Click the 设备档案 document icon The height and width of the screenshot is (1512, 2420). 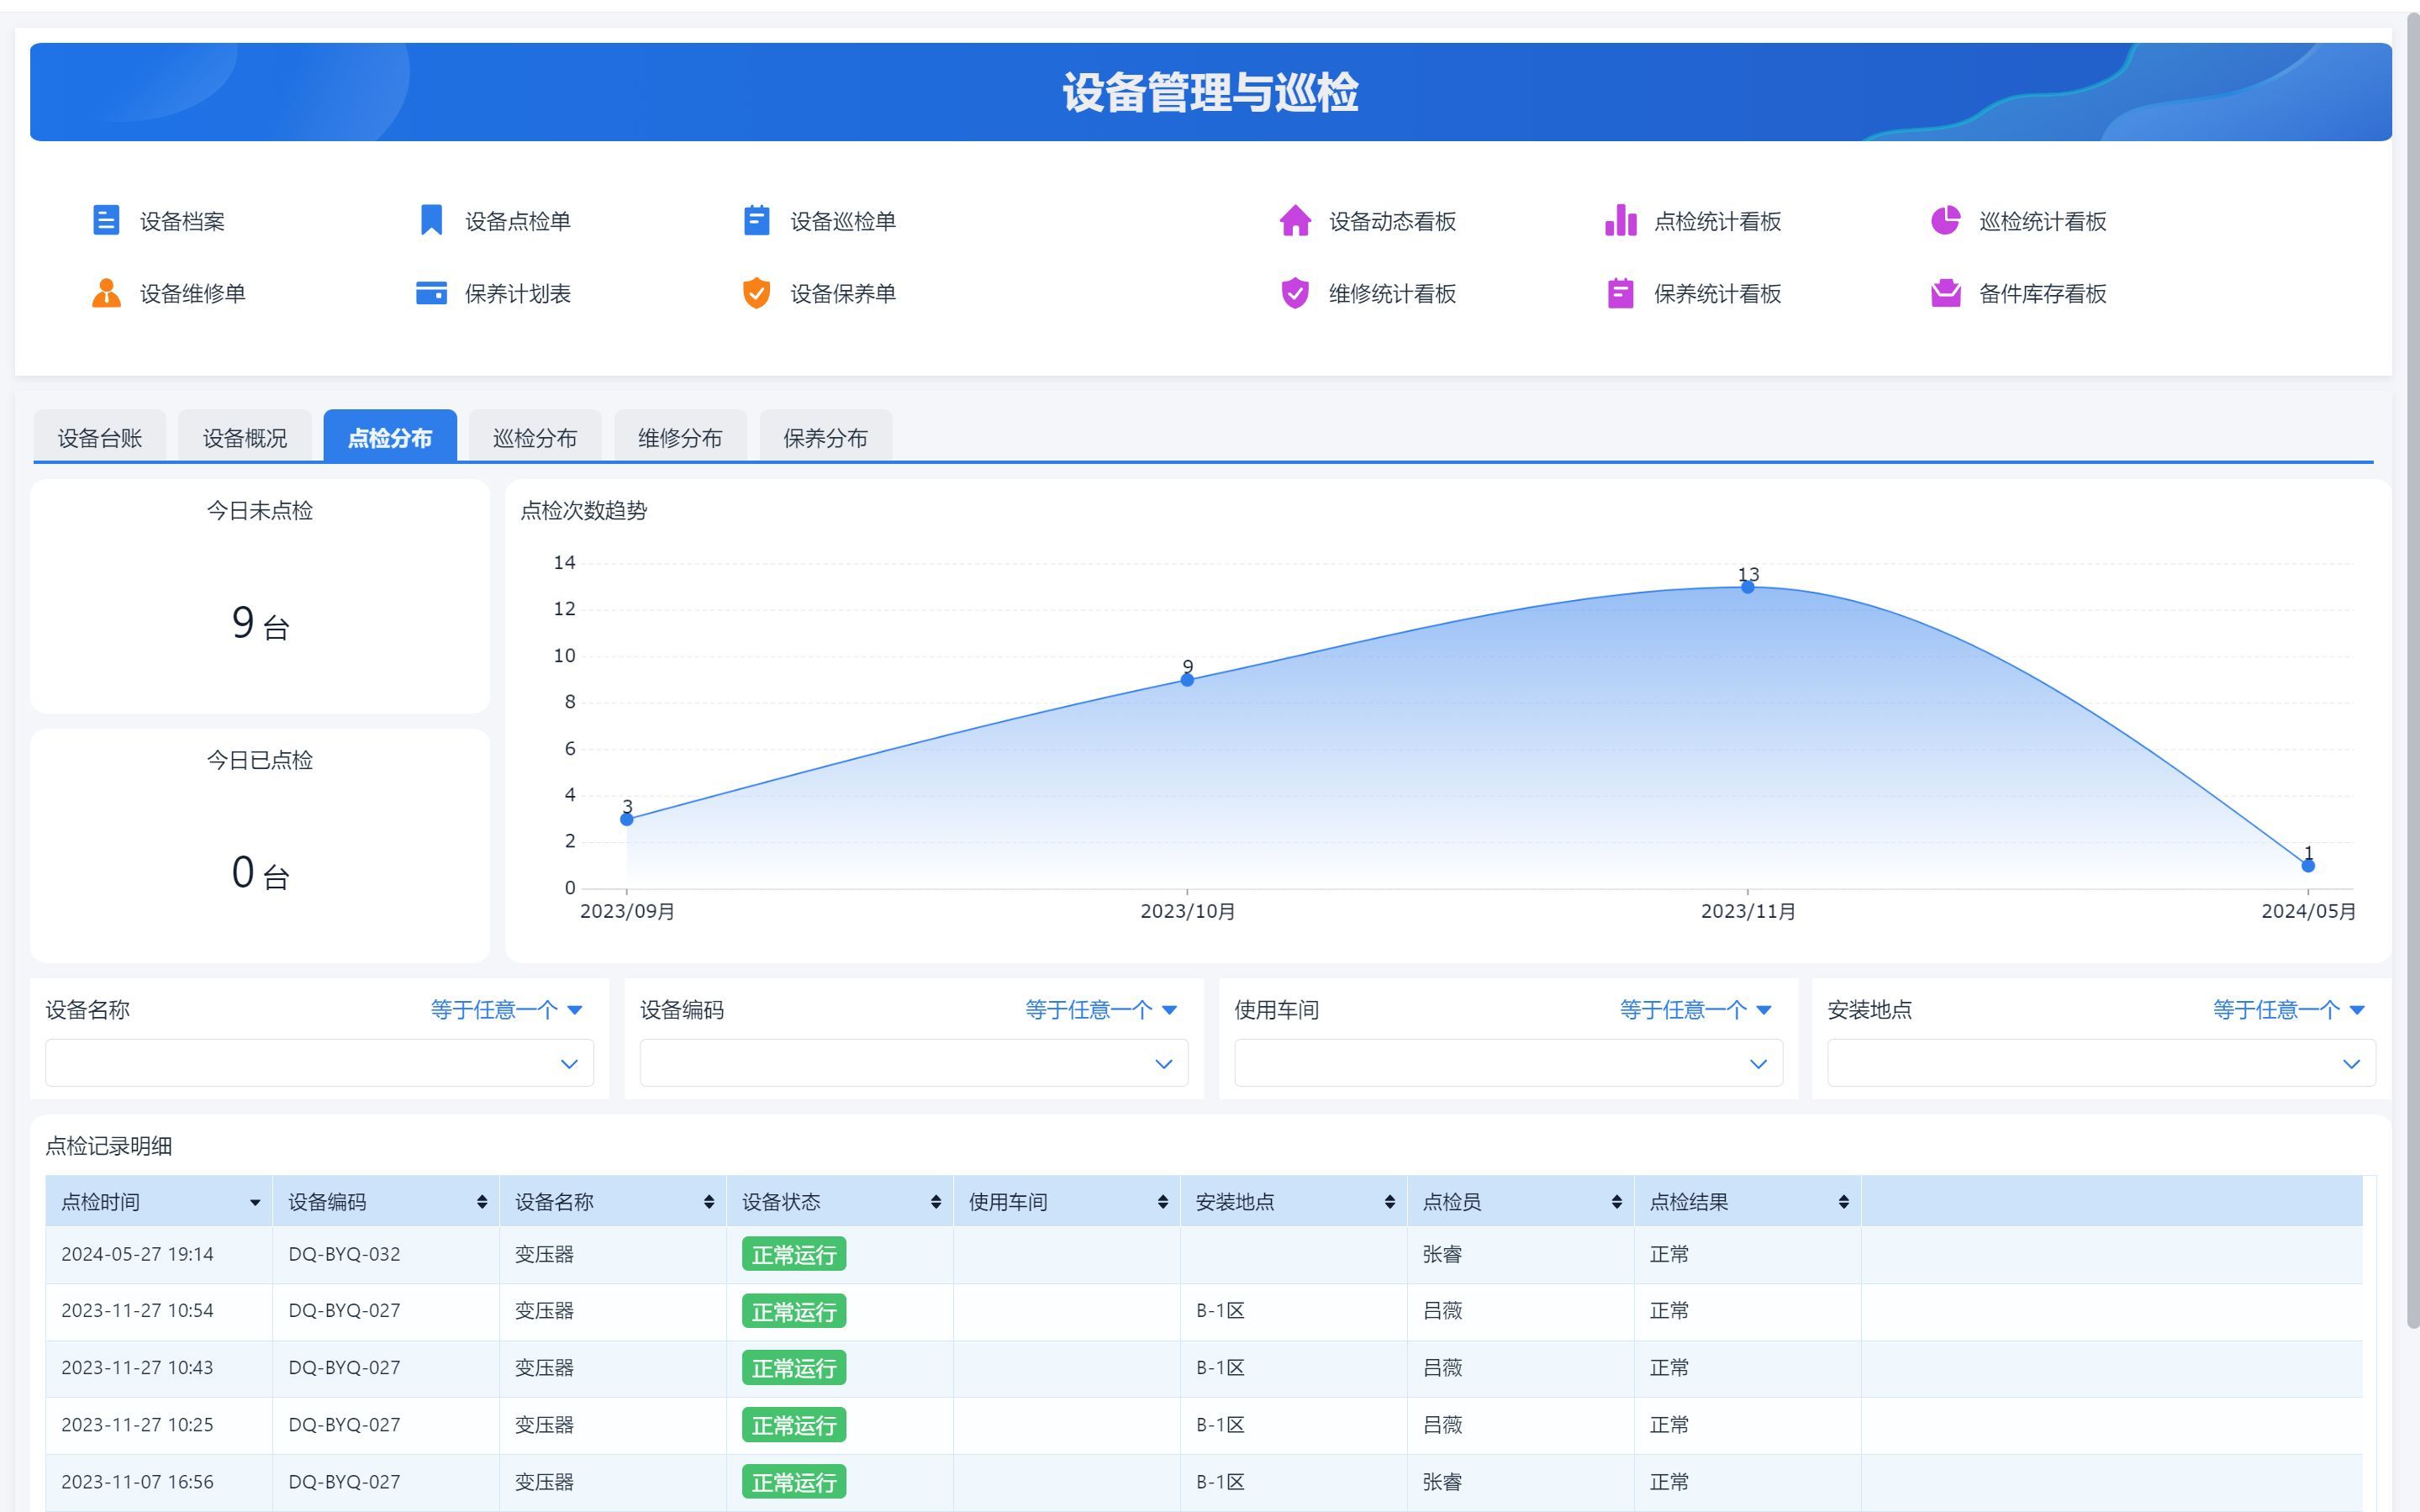tap(106, 220)
